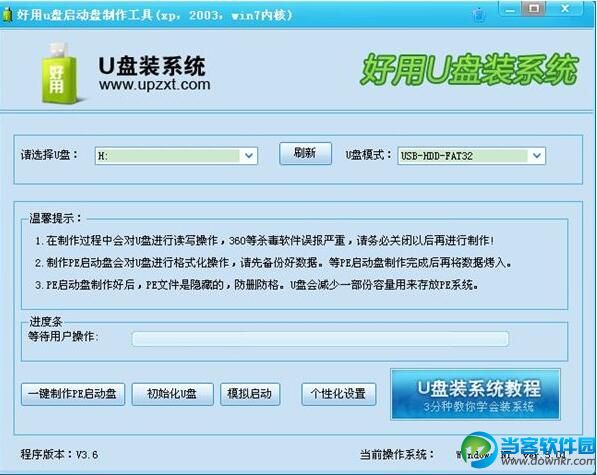The height and width of the screenshot is (475, 597).
Task: Click the 温馨提示 heading
Action: (55, 218)
